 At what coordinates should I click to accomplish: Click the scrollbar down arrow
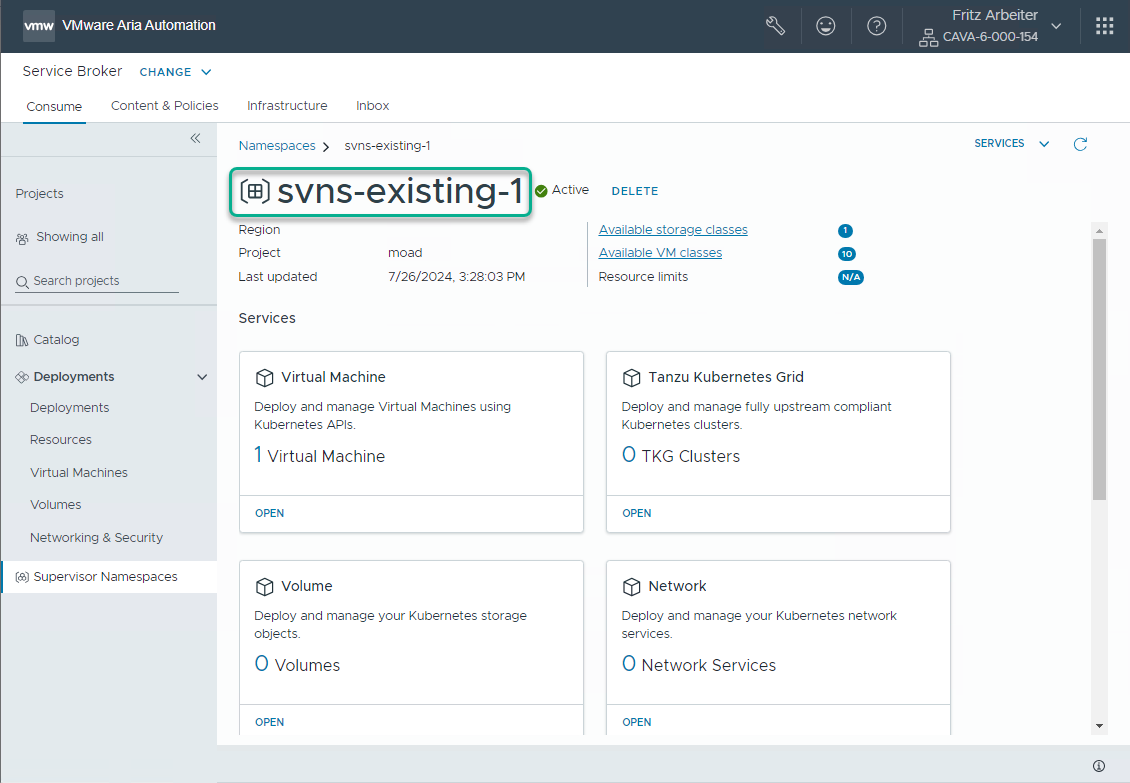[x=1099, y=726]
